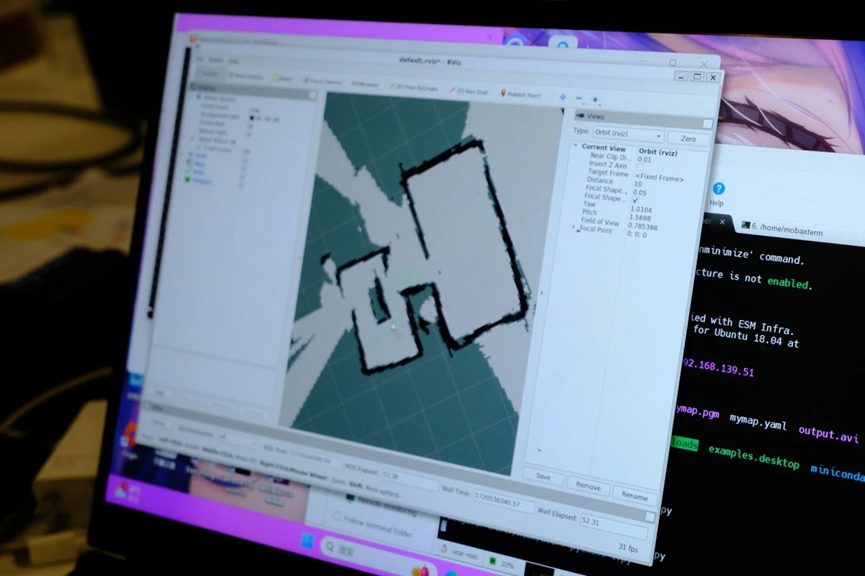This screenshot has width=865, height=576.
Task: Select the 2D Nav Goal tool
Action: 468,90
